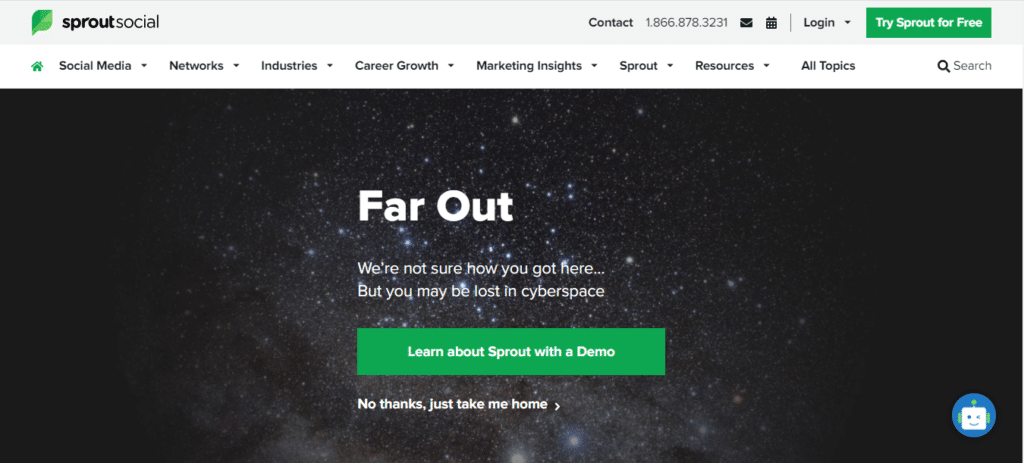Go to the green home icon
This screenshot has height=463, width=1024.
pos(37,66)
